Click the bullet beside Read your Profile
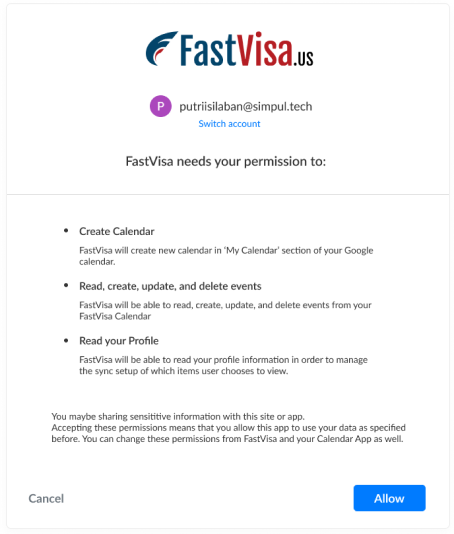The width and height of the screenshot is (454, 534). (66, 340)
